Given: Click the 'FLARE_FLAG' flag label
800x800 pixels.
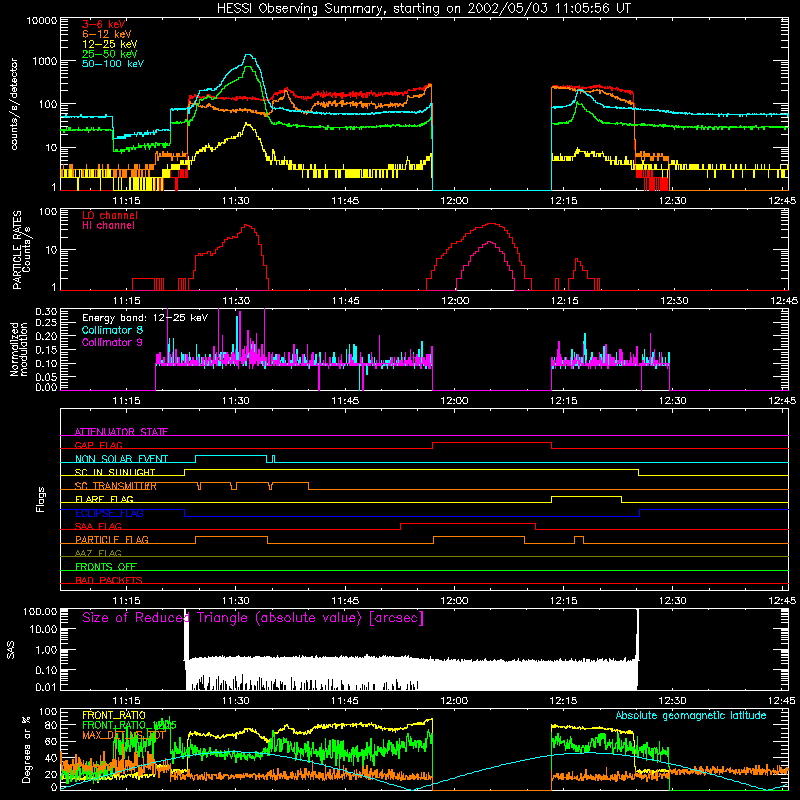Looking at the screenshot, I should point(104,499).
